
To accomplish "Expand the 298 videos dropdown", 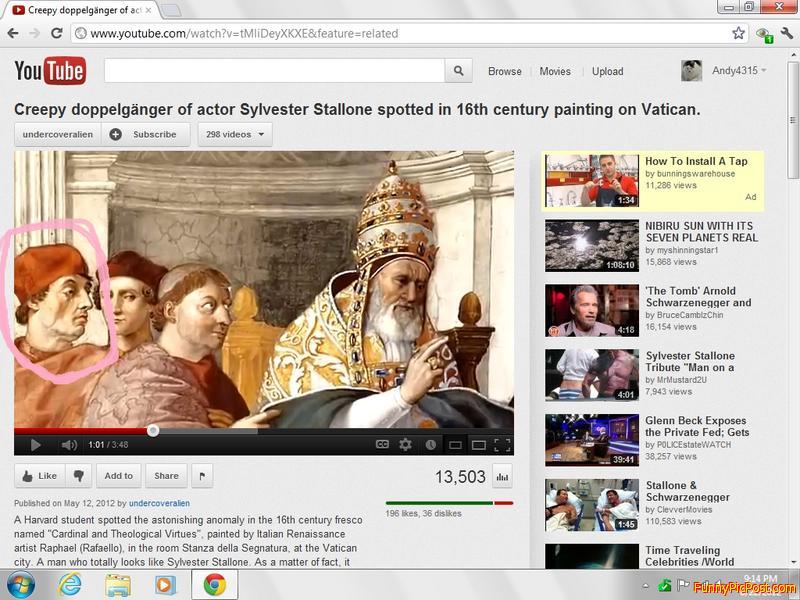I will [x=235, y=135].
